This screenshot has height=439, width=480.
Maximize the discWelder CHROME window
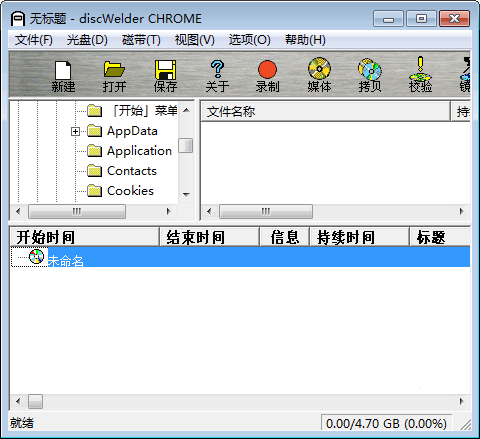coord(421,19)
